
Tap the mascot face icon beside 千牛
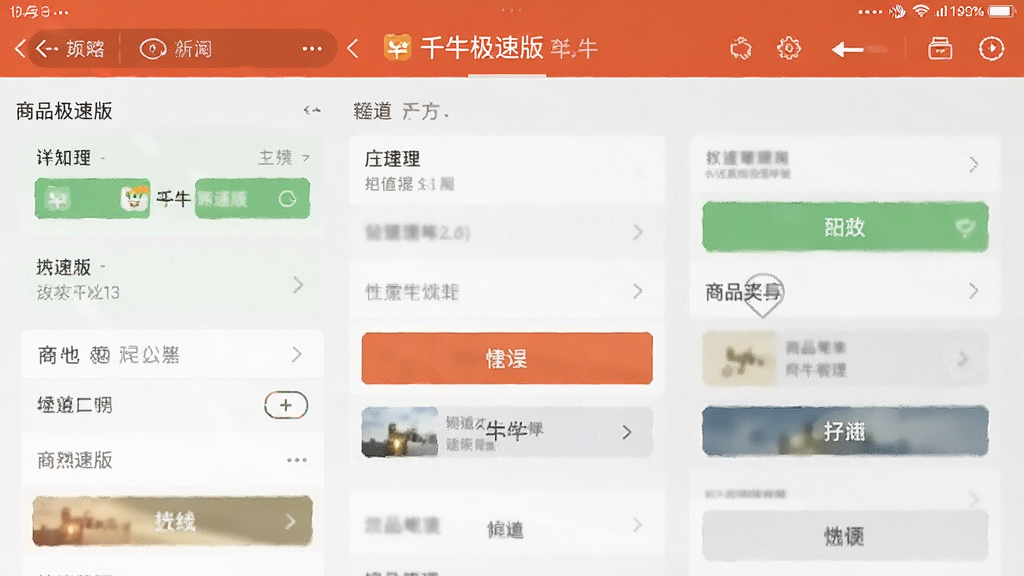pyautogui.click(x=135, y=199)
